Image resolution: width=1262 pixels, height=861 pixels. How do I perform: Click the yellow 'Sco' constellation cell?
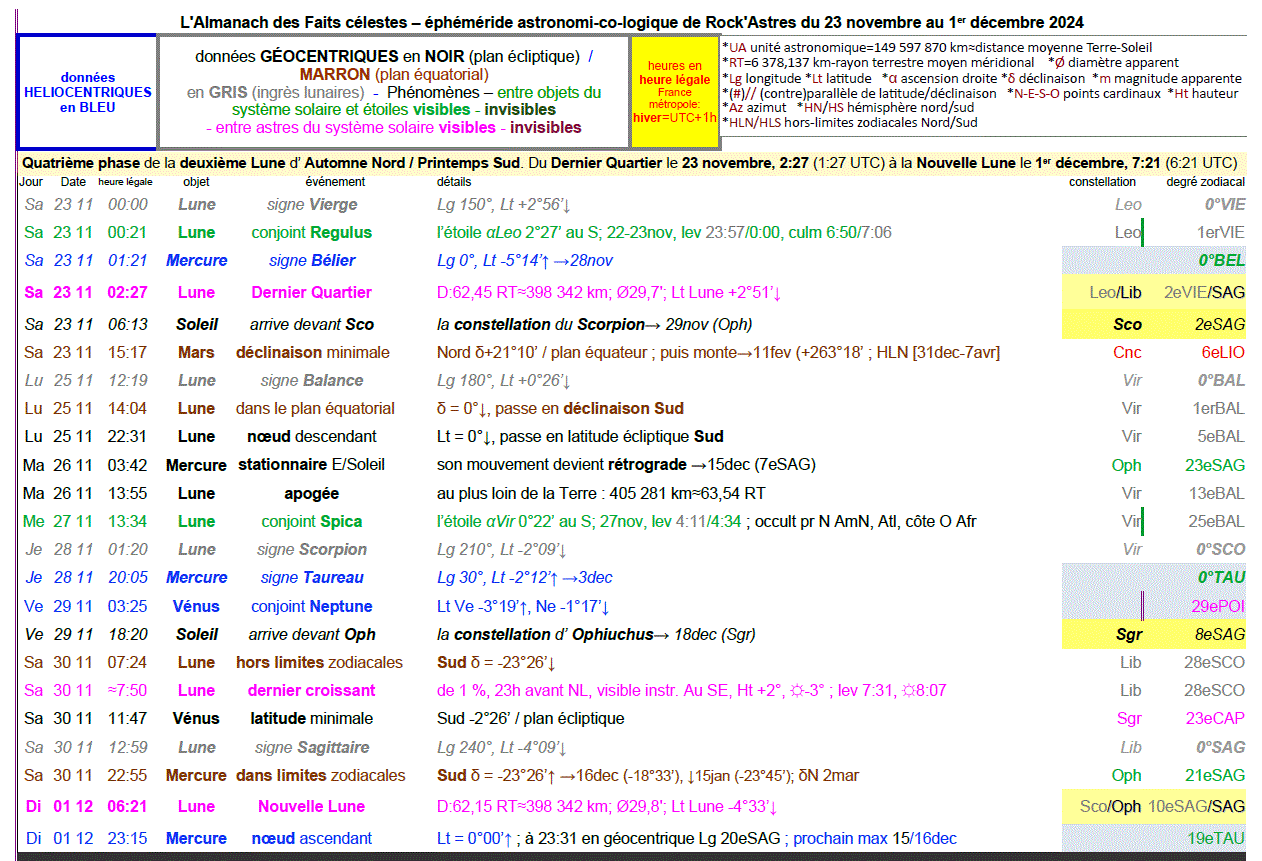1127,325
